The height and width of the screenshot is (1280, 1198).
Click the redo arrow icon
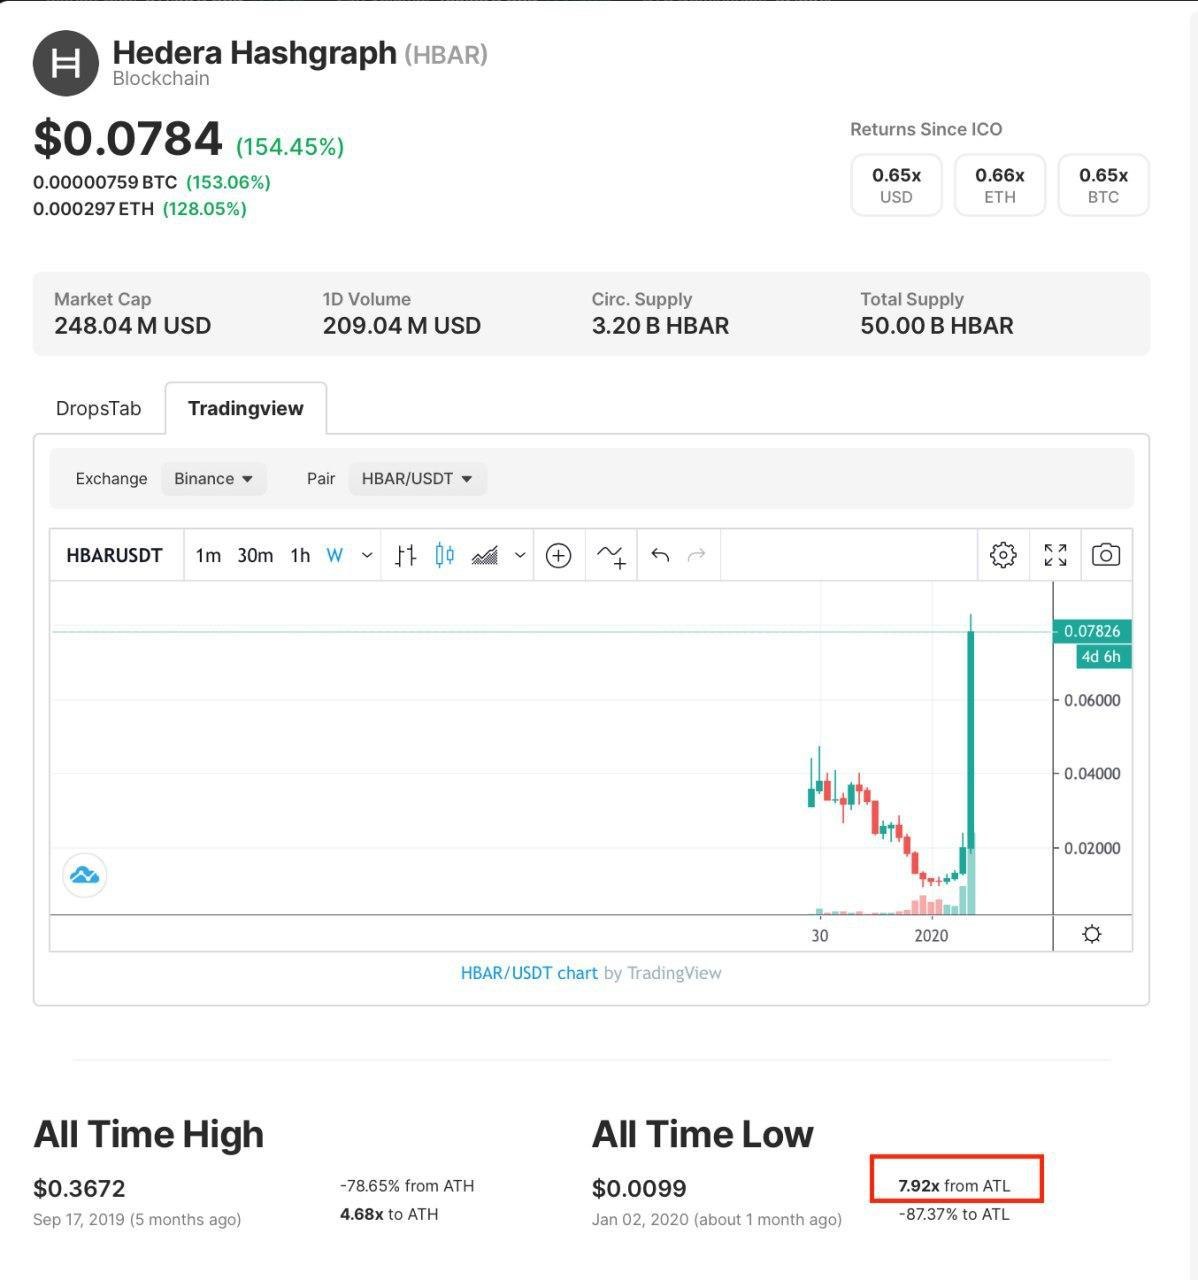697,555
